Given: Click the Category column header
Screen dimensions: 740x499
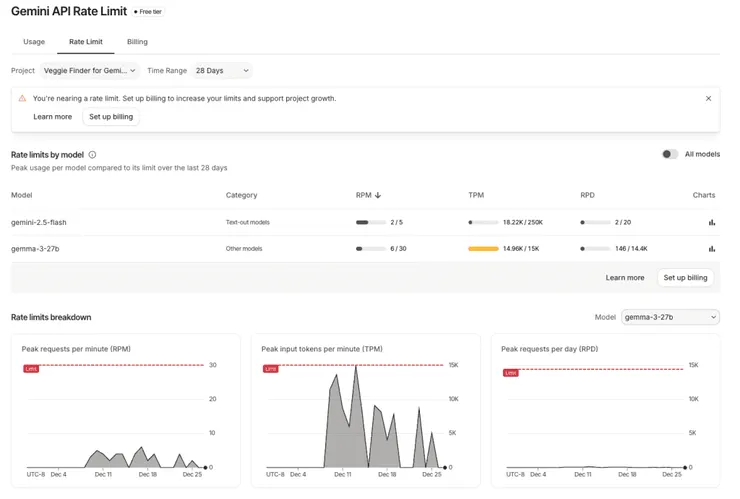Looking at the screenshot, I should click(241, 195).
